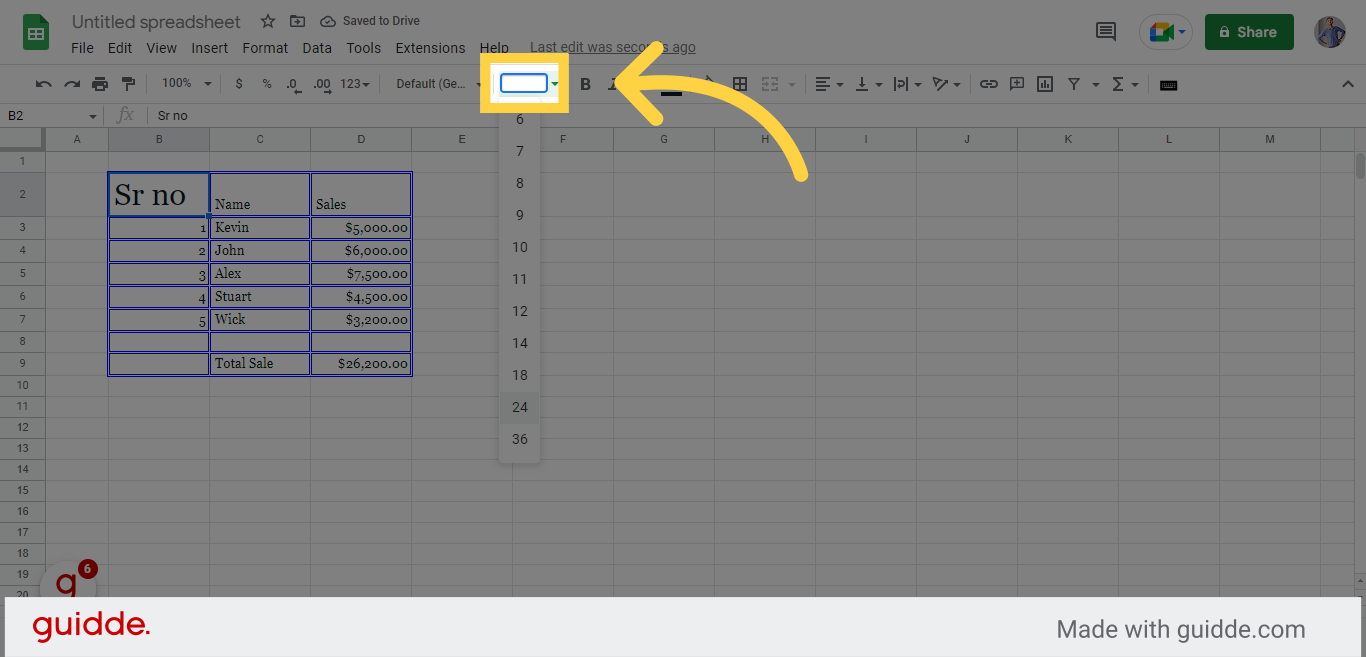The width and height of the screenshot is (1366, 657).
Task: Select the Paint format tool
Action: click(x=128, y=84)
